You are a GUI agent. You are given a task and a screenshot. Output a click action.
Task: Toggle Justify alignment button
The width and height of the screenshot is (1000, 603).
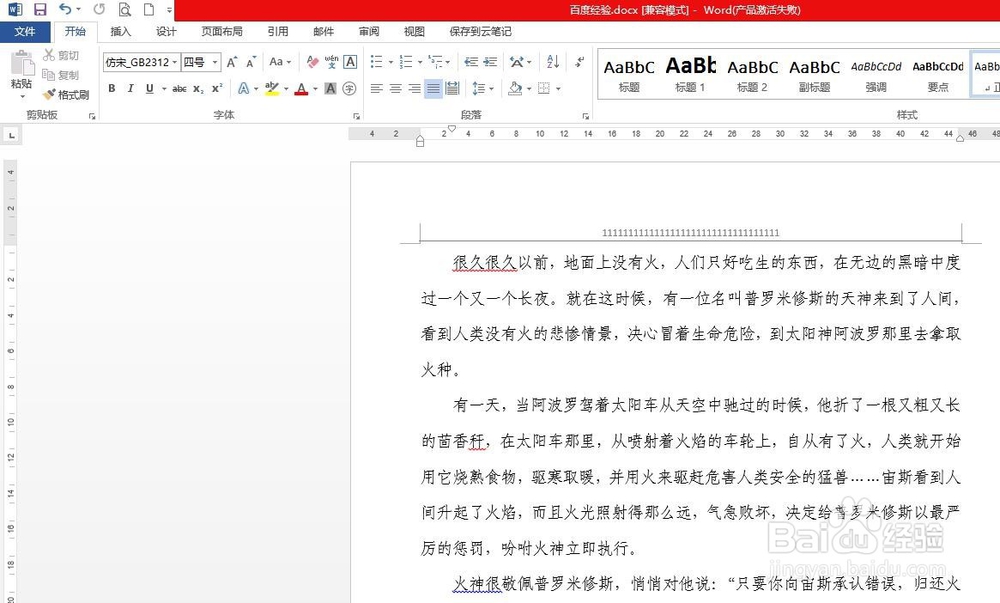pyautogui.click(x=434, y=89)
